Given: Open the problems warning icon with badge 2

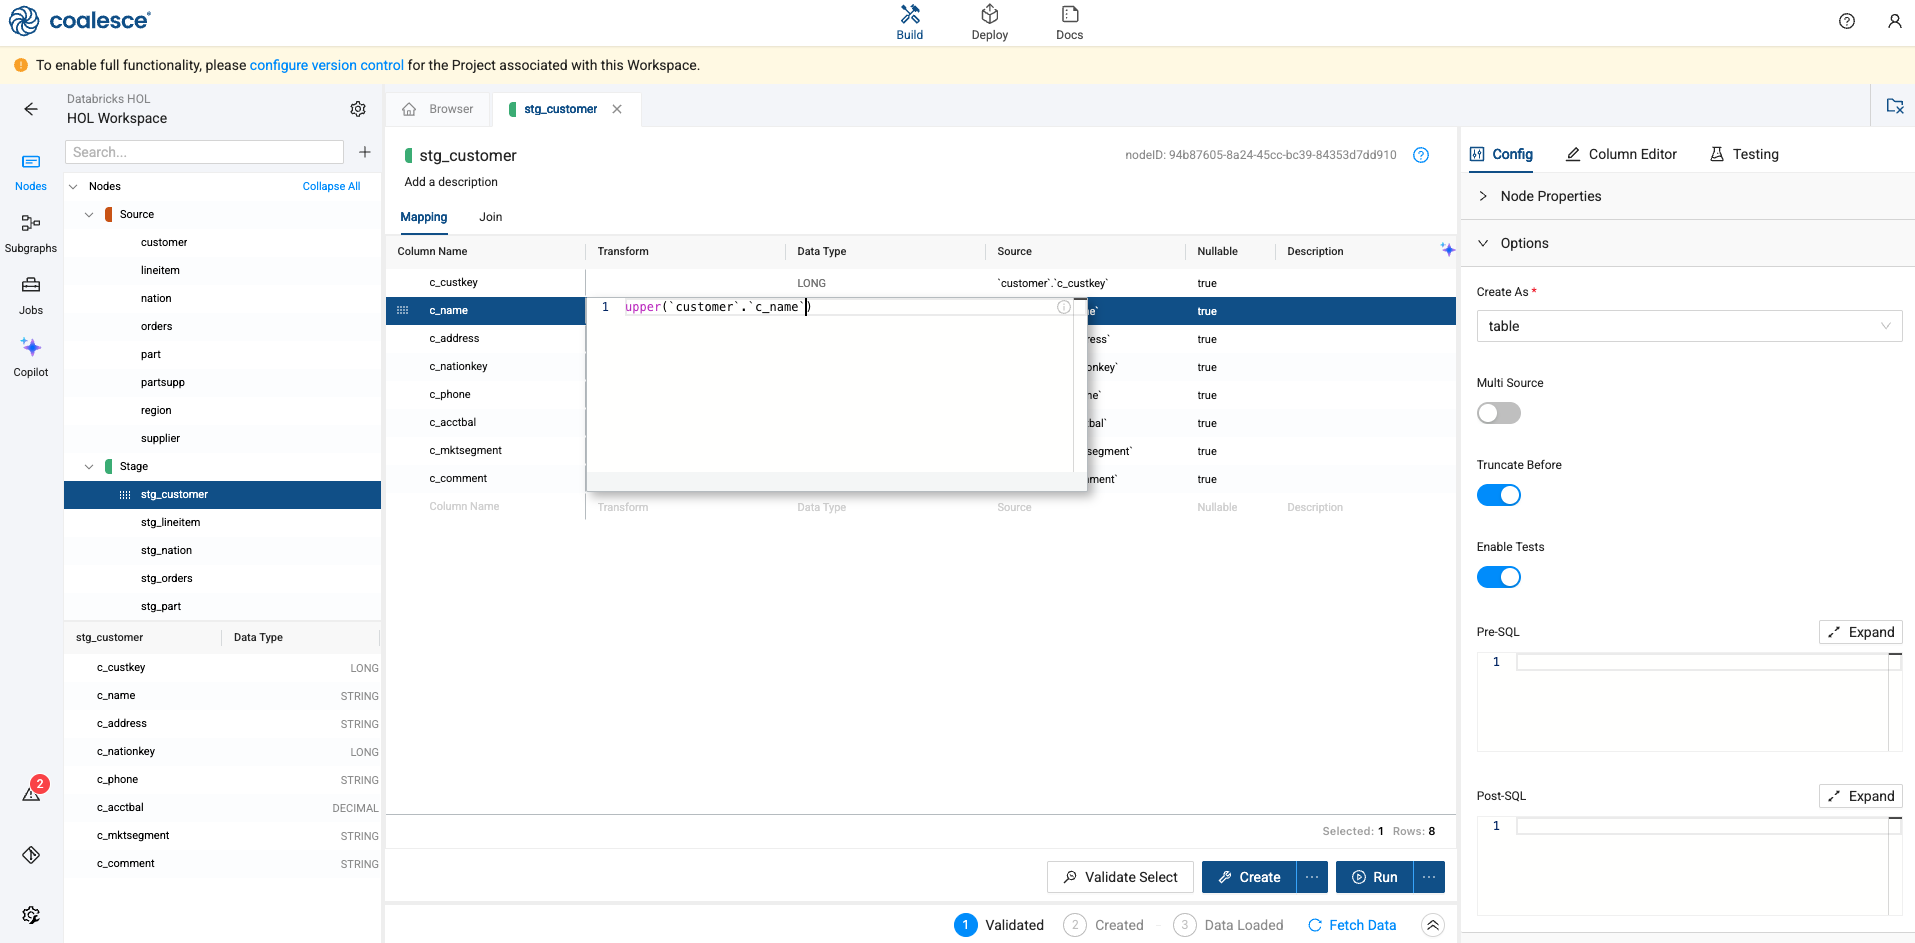Looking at the screenshot, I should tap(31, 793).
